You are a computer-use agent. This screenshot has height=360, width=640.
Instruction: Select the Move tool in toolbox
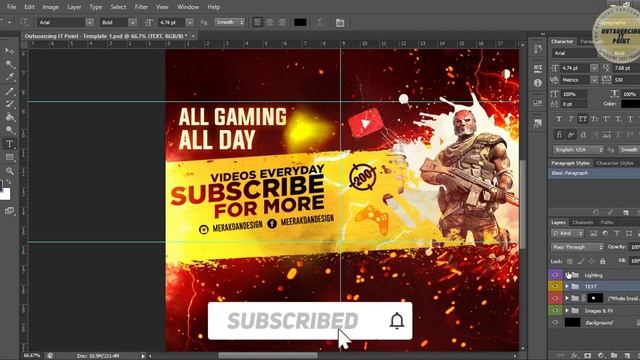(x=9, y=51)
